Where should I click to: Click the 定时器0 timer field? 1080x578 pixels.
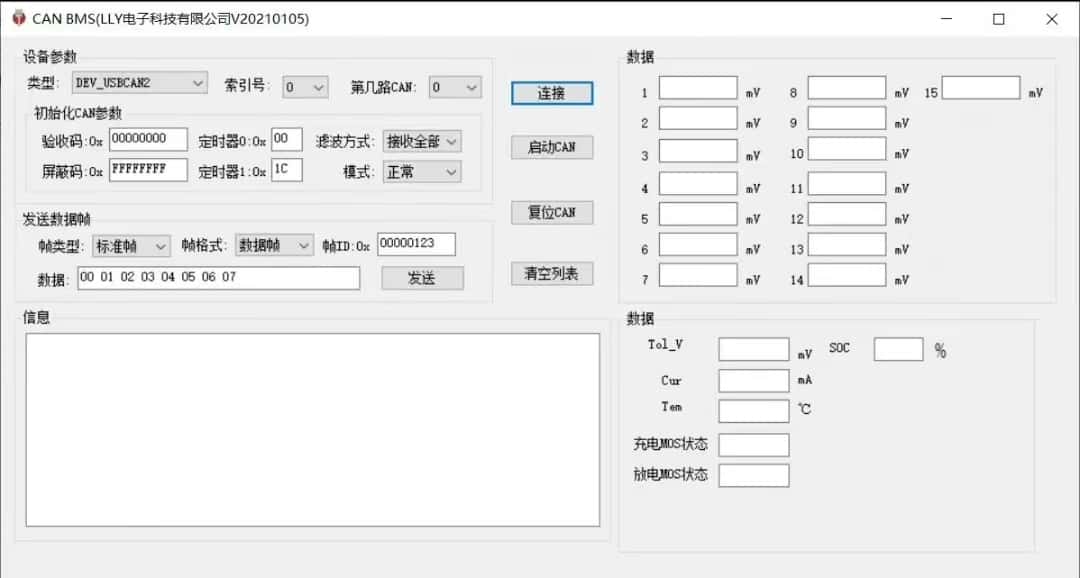pos(287,139)
